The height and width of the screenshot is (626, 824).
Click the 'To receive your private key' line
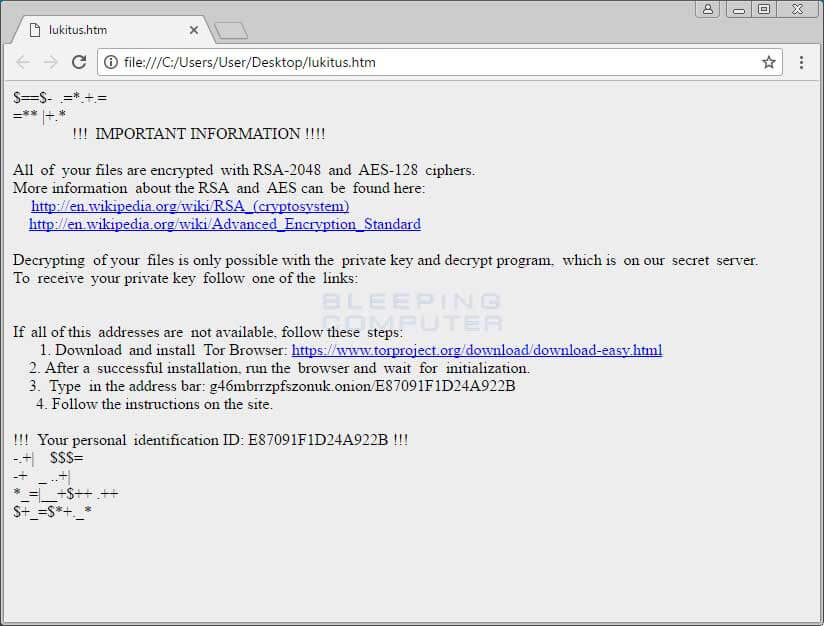click(186, 278)
